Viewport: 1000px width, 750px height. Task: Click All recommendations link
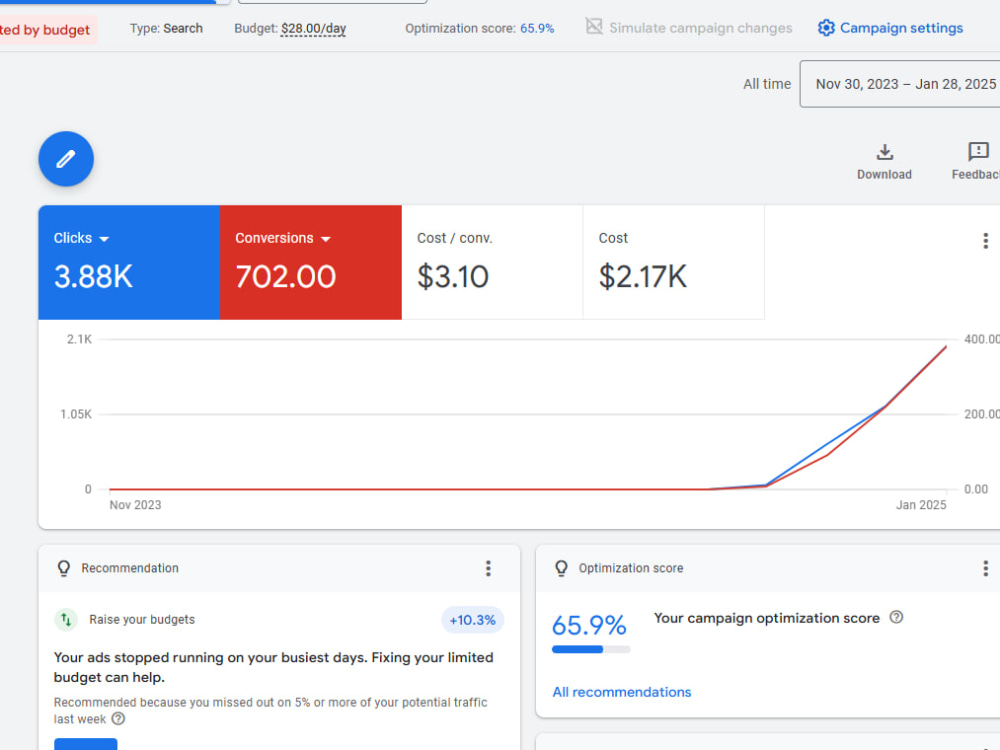click(x=622, y=692)
